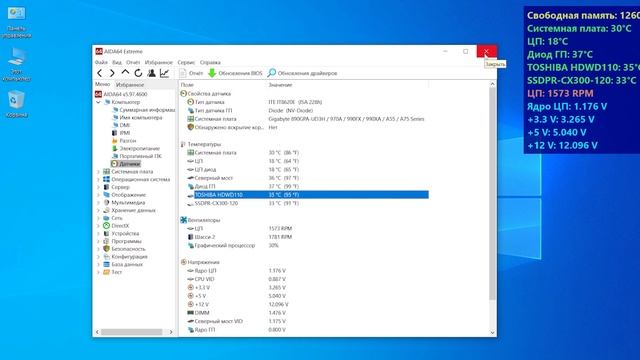Open the Файл menu

tap(101, 62)
